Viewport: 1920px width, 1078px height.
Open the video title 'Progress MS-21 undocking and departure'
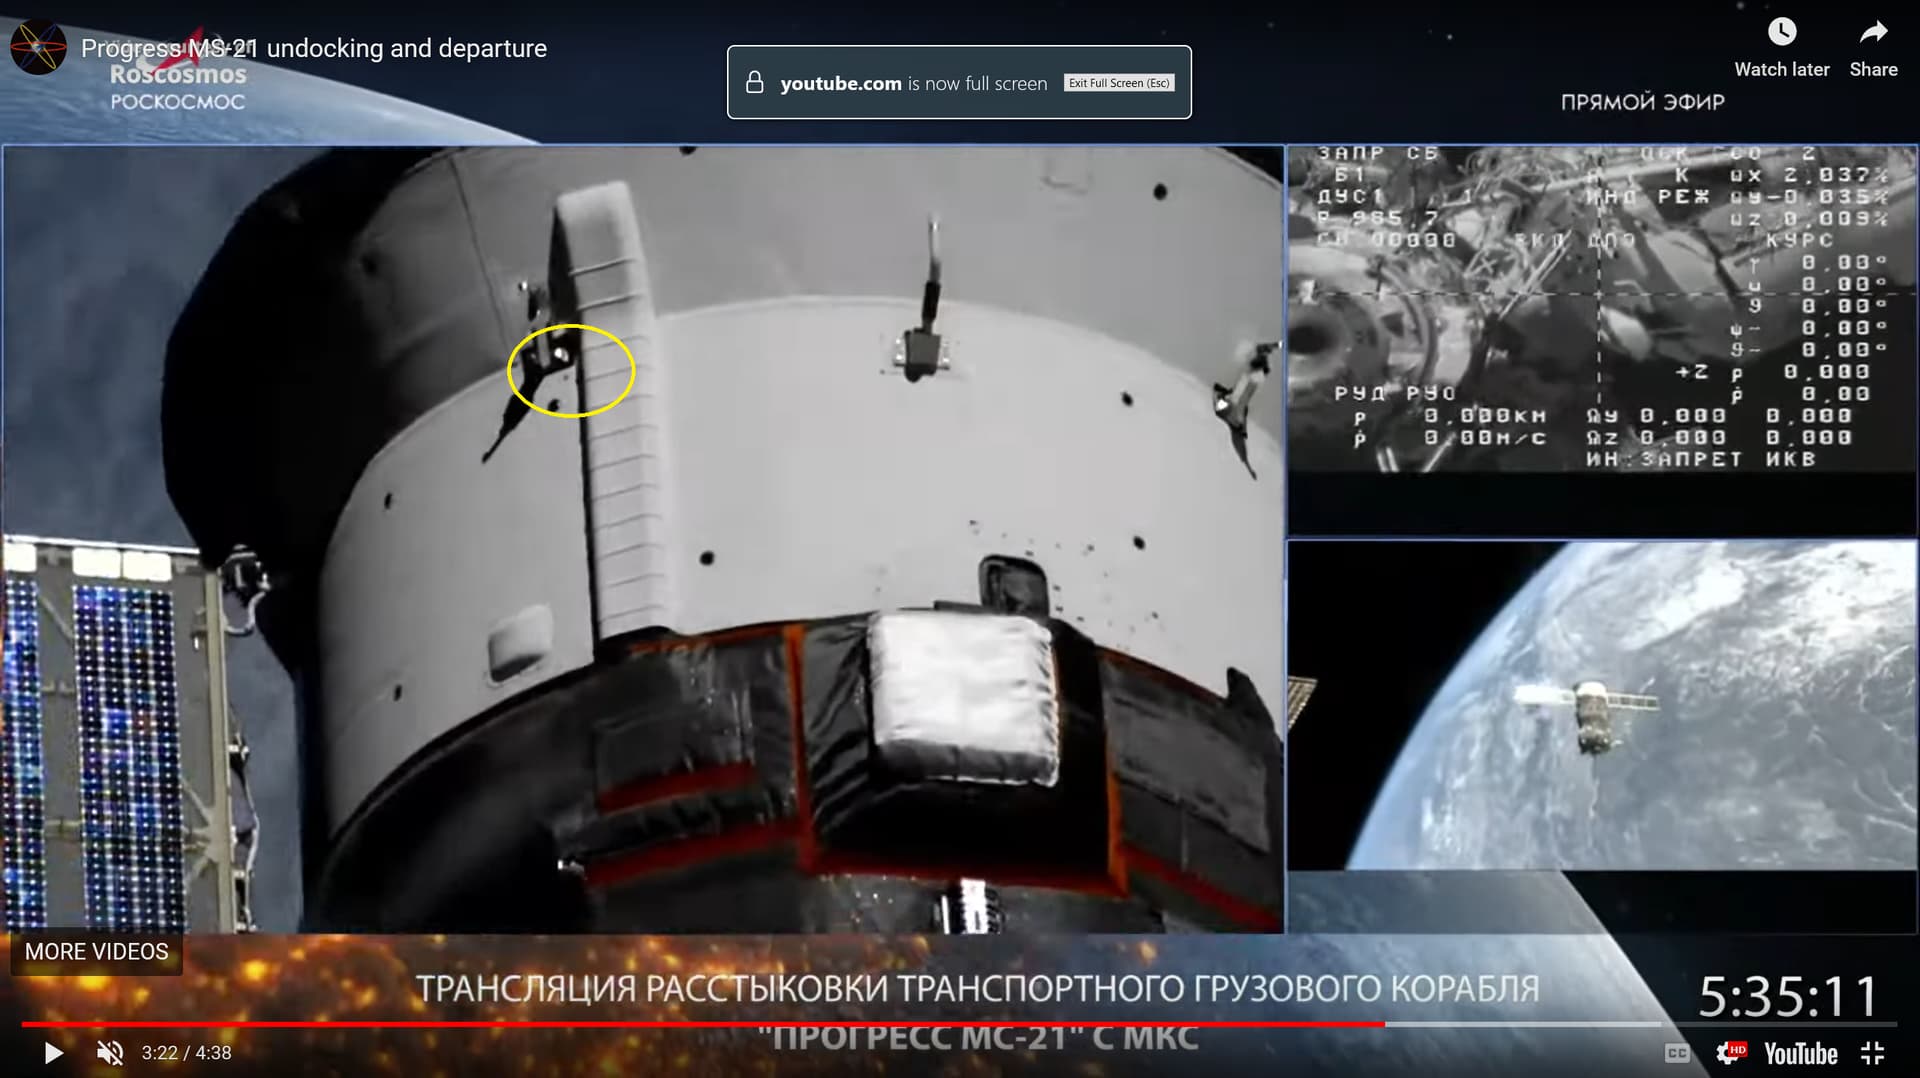pyautogui.click(x=313, y=48)
